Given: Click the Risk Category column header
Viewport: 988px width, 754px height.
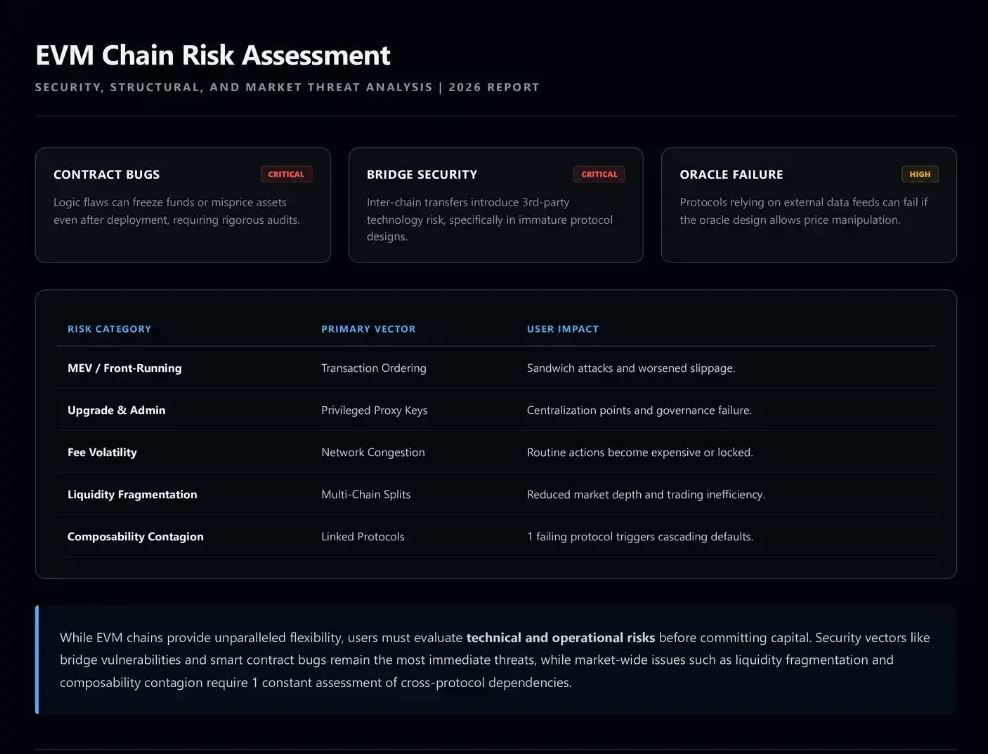Looking at the screenshot, I should (110, 329).
